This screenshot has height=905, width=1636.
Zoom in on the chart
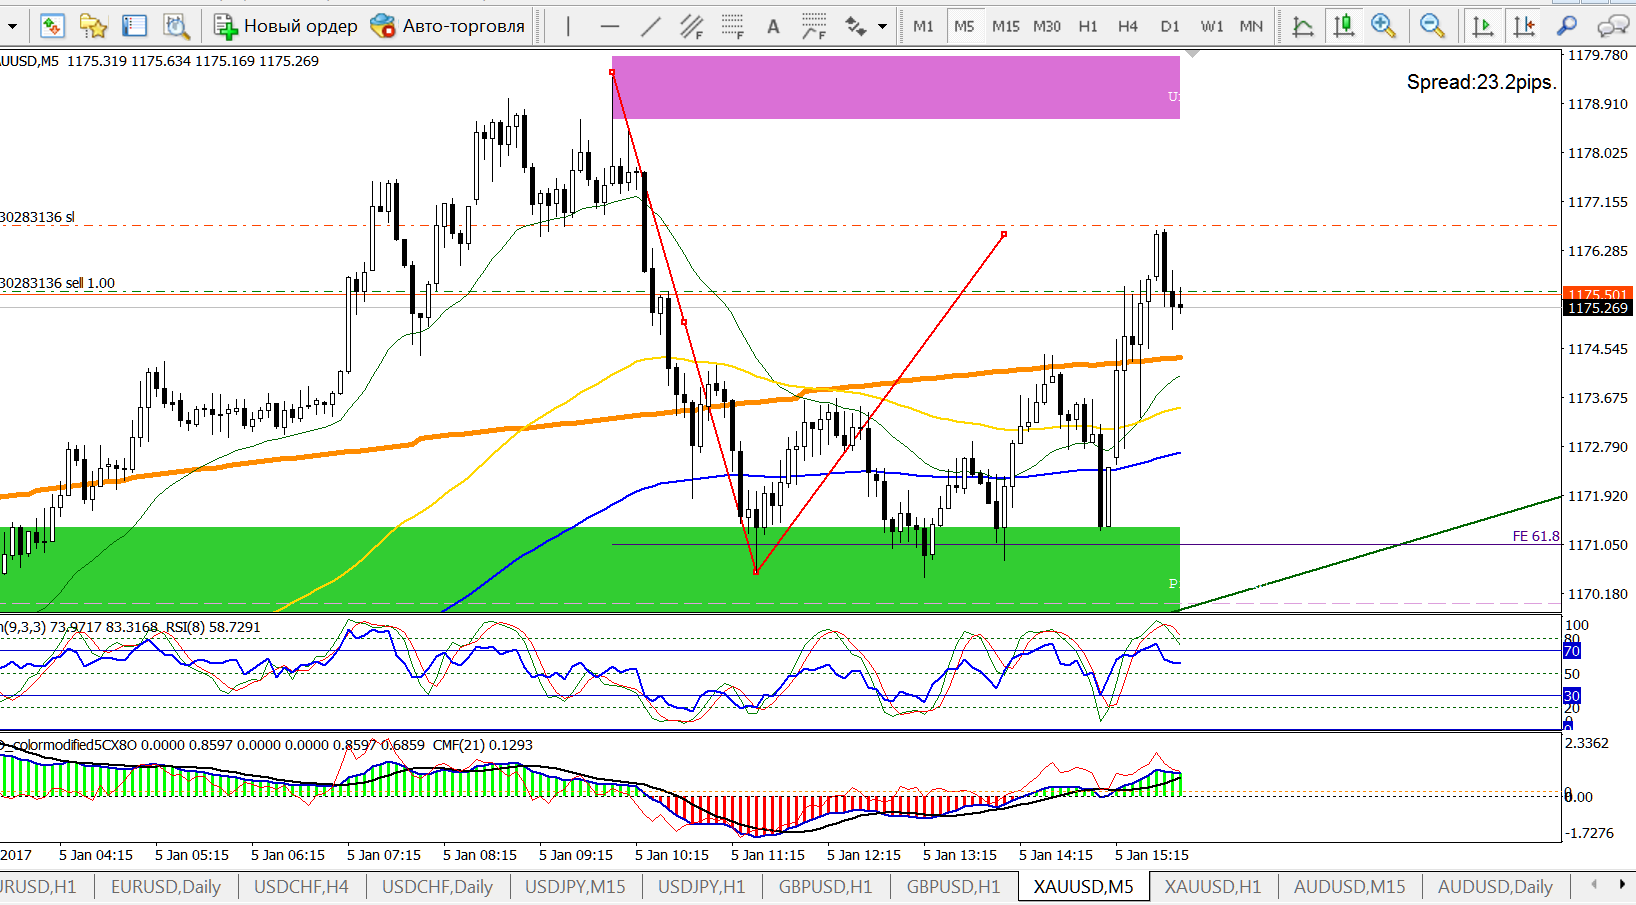[1384, 27]
